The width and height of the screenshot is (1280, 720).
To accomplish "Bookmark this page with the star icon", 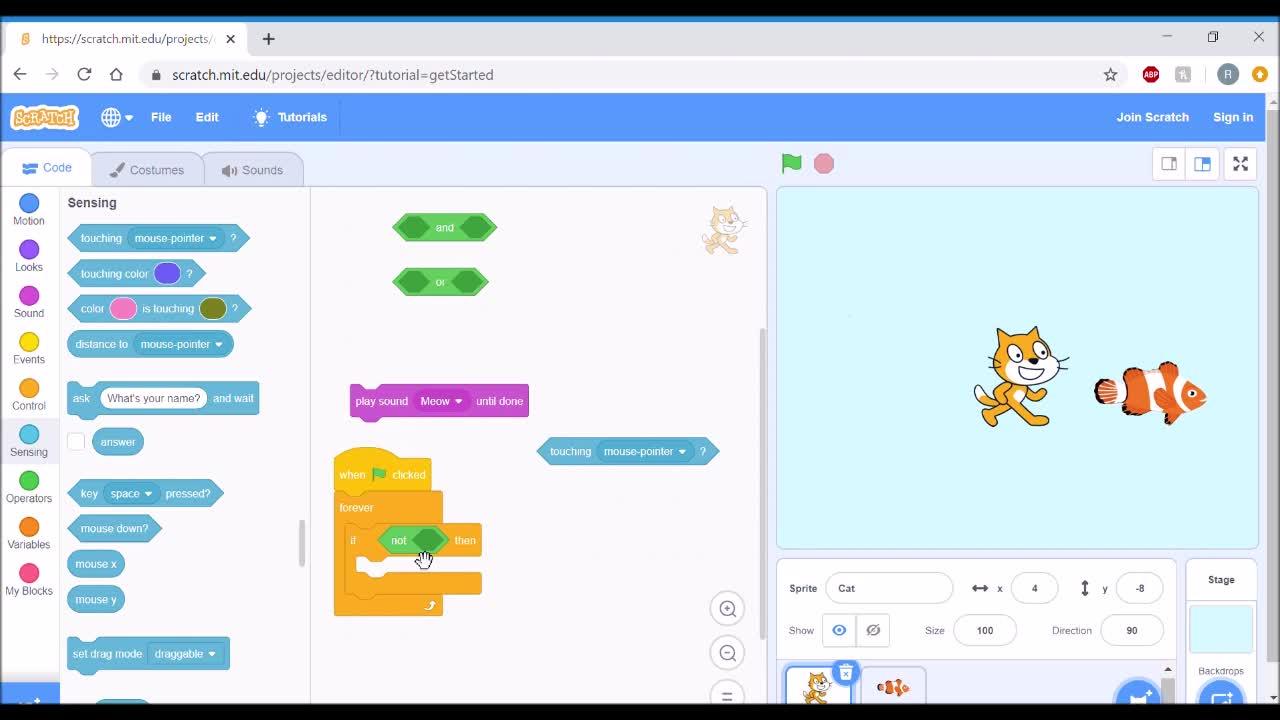I will coord(1110,74).
